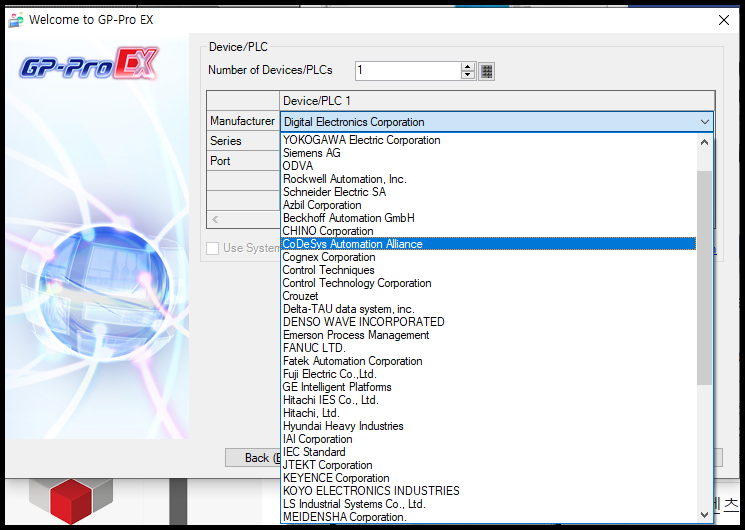Choose IAI Corporation
The image size is (745, 530).
pyautogui.click(x=488, y=439)
